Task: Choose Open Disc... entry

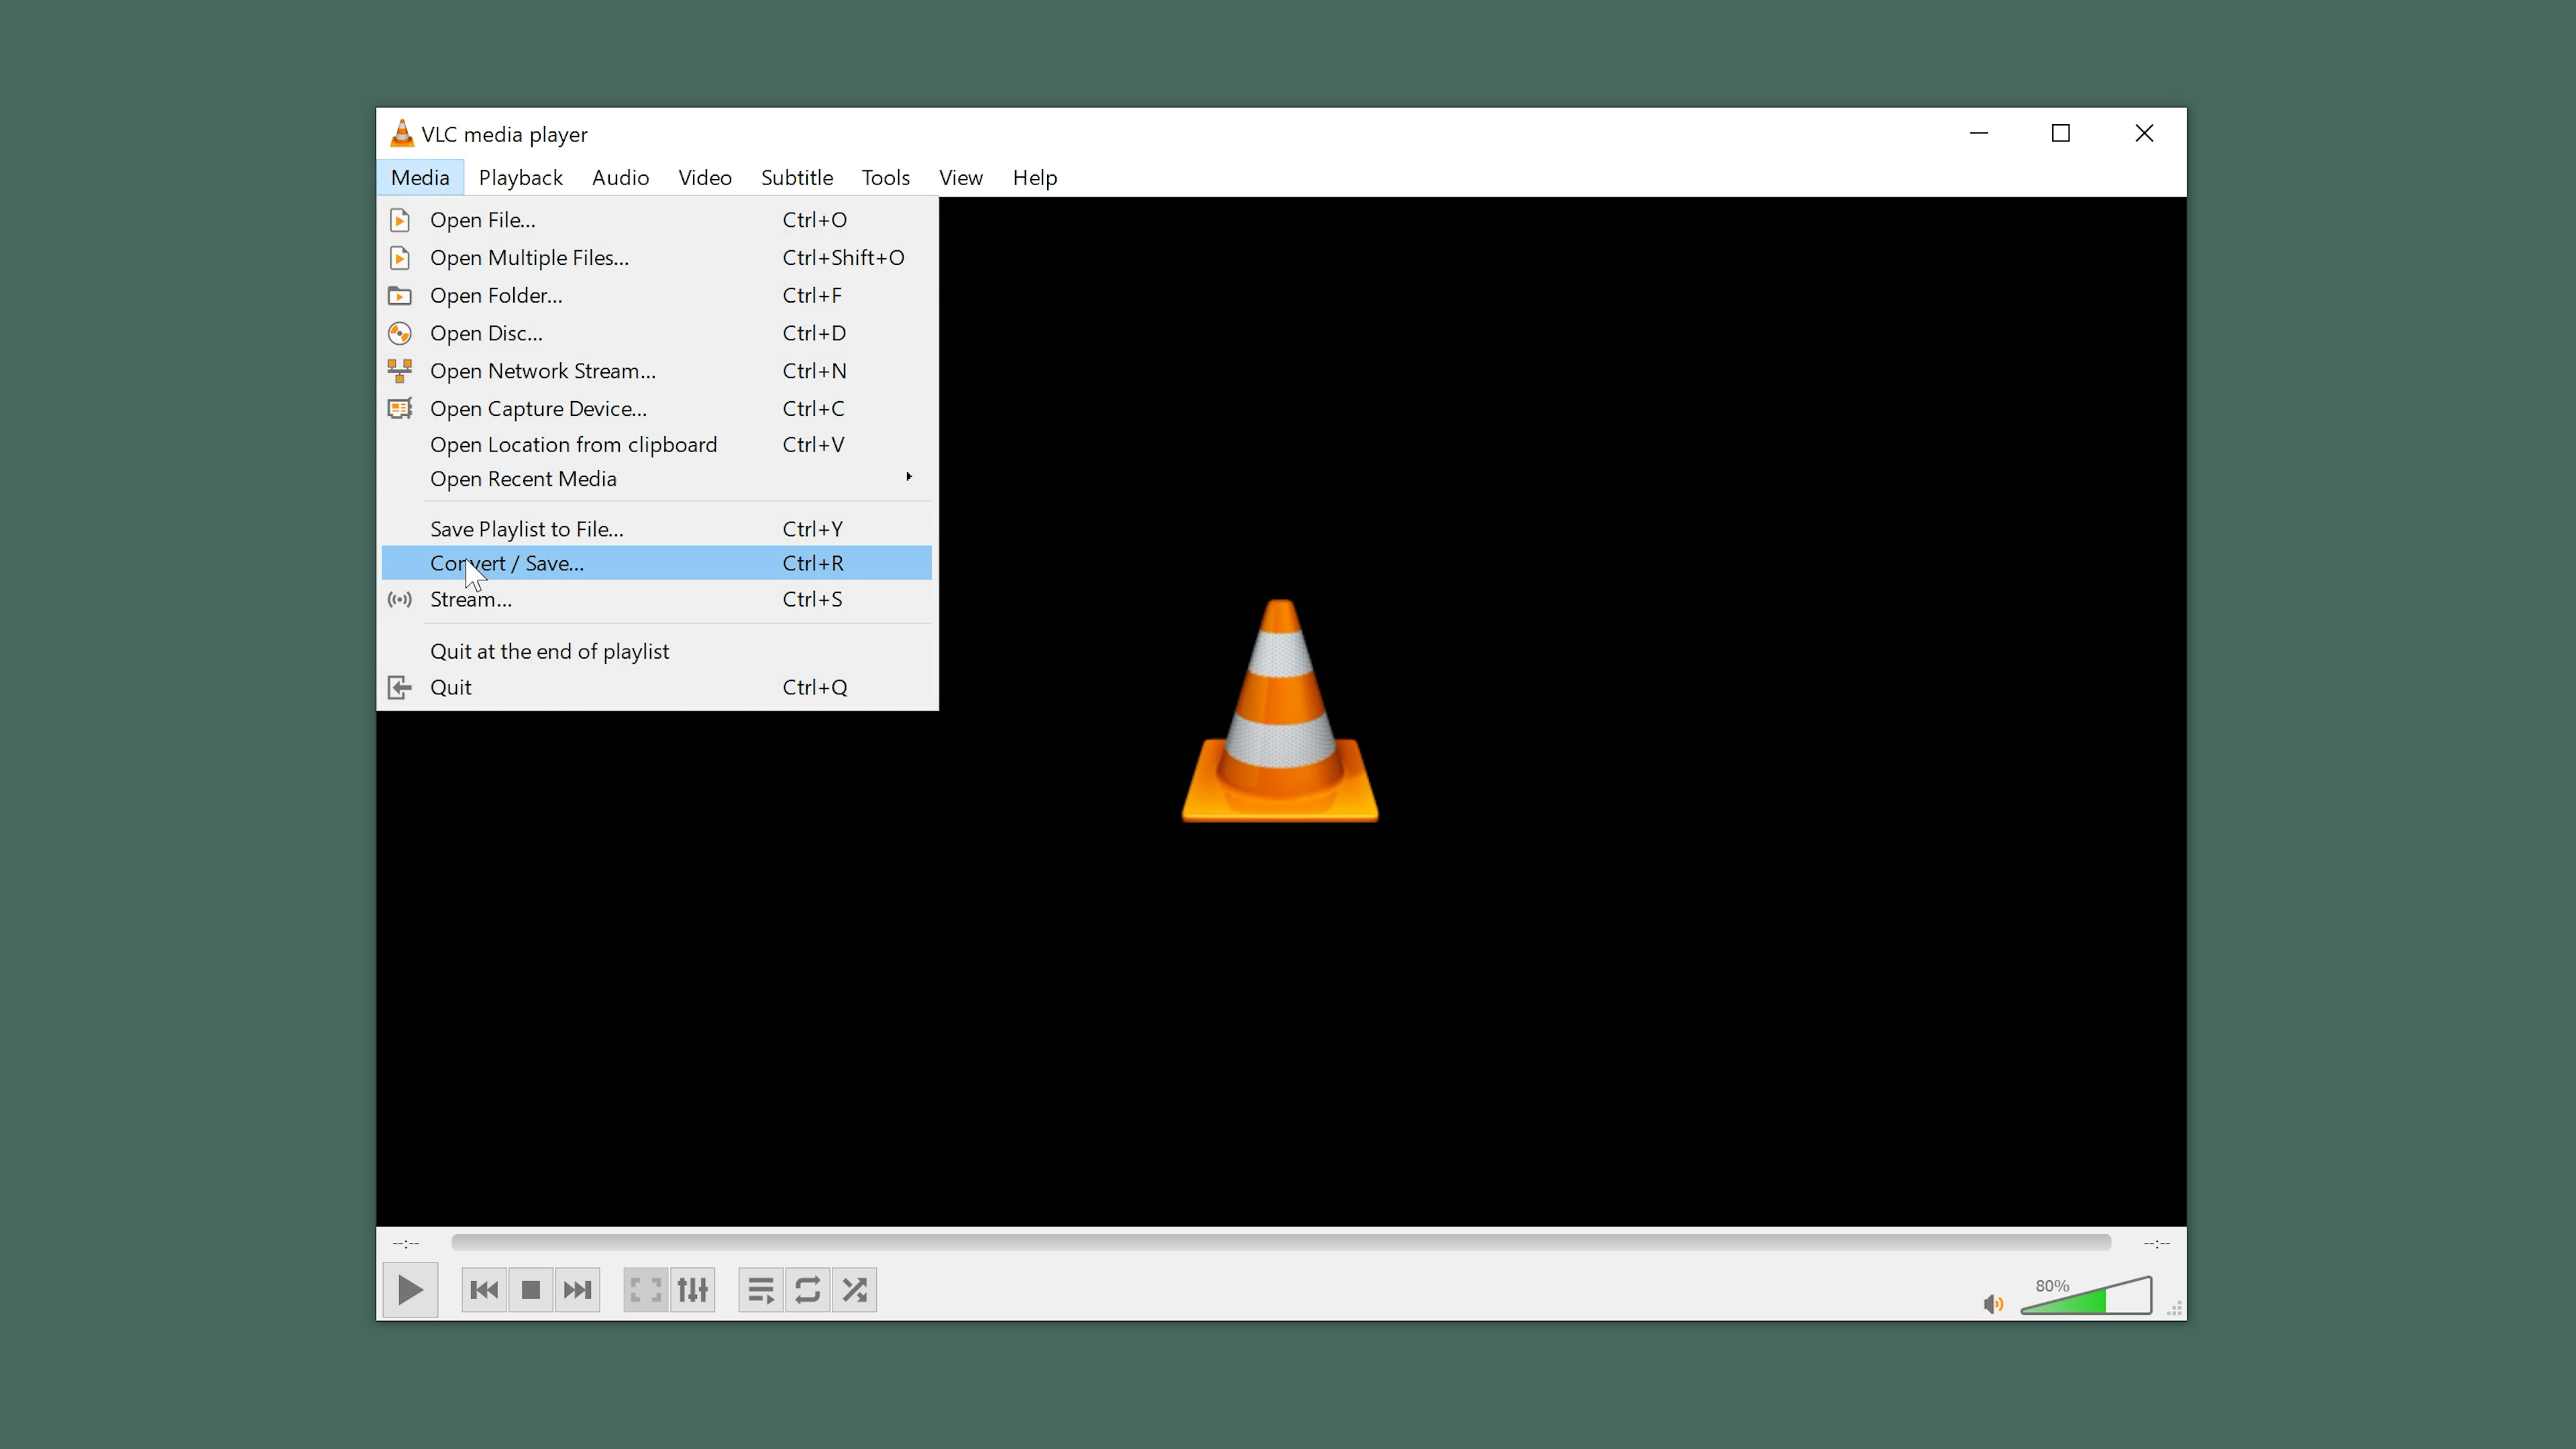Action: tap(657, 333)
